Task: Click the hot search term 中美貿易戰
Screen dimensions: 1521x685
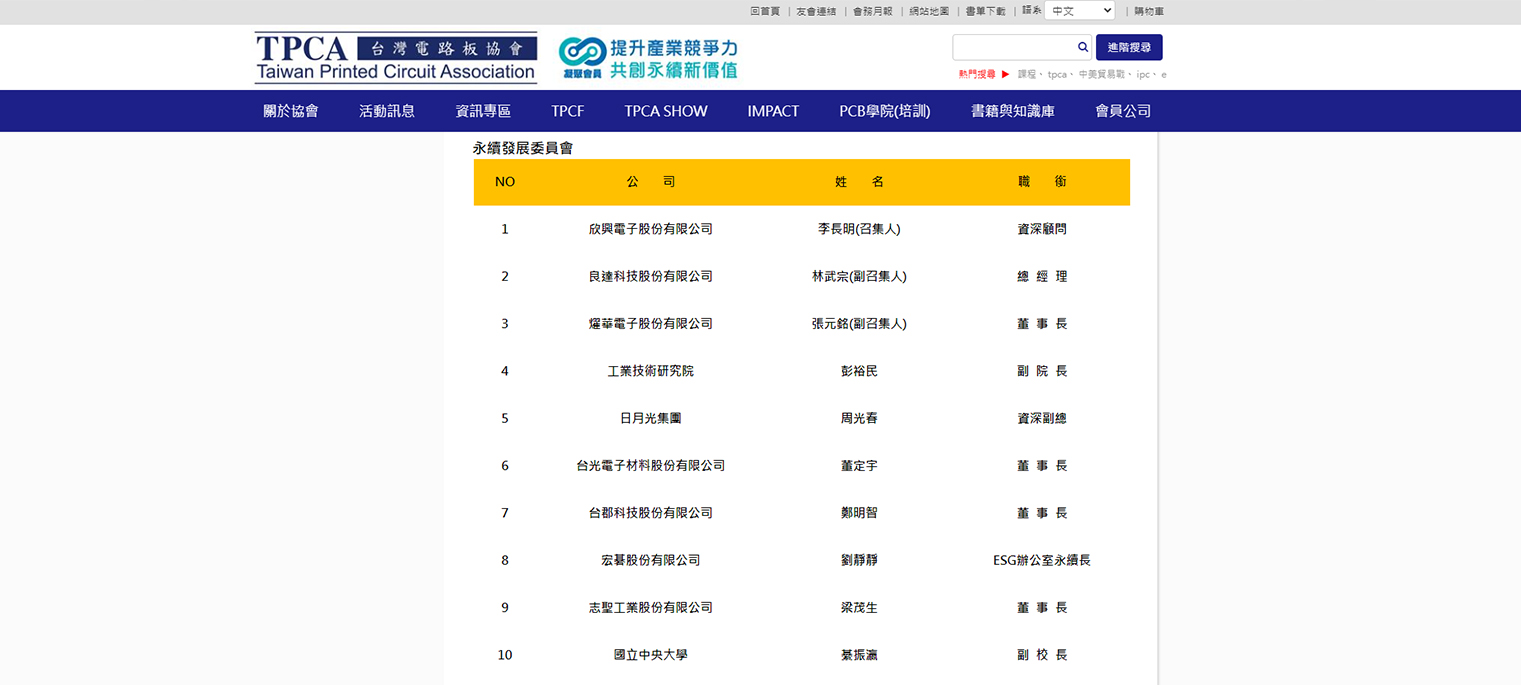Action: pyautogui.click(x=1102, y=74)
